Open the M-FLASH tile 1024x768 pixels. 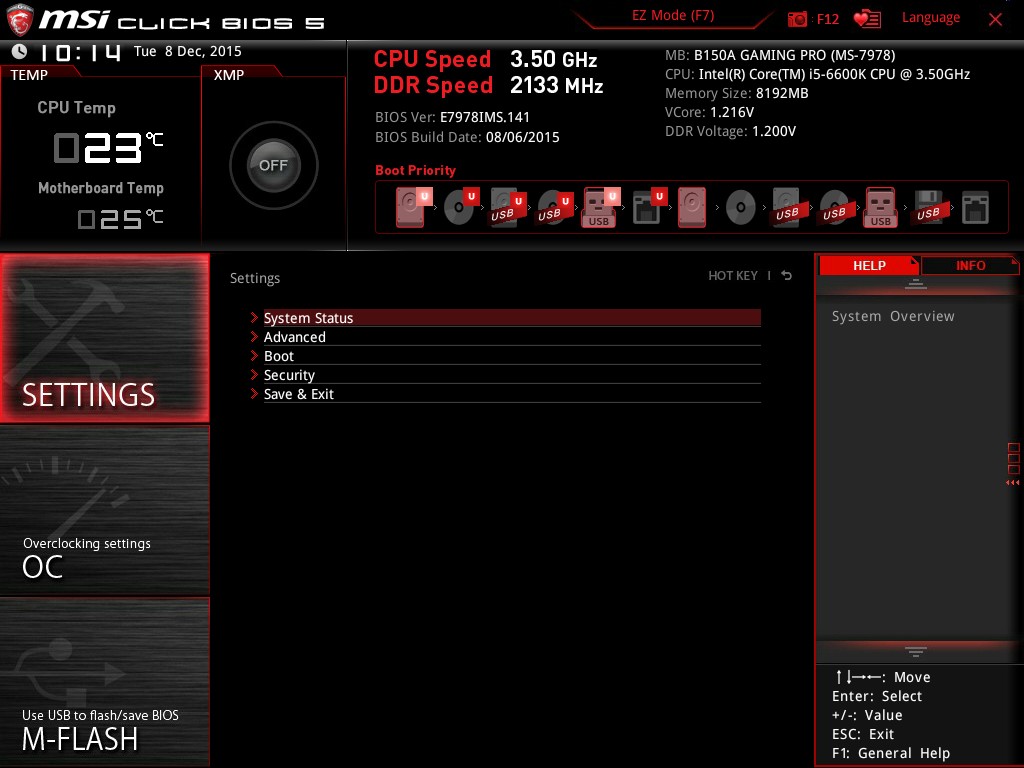pyautogui.click(x=104, y=682)
